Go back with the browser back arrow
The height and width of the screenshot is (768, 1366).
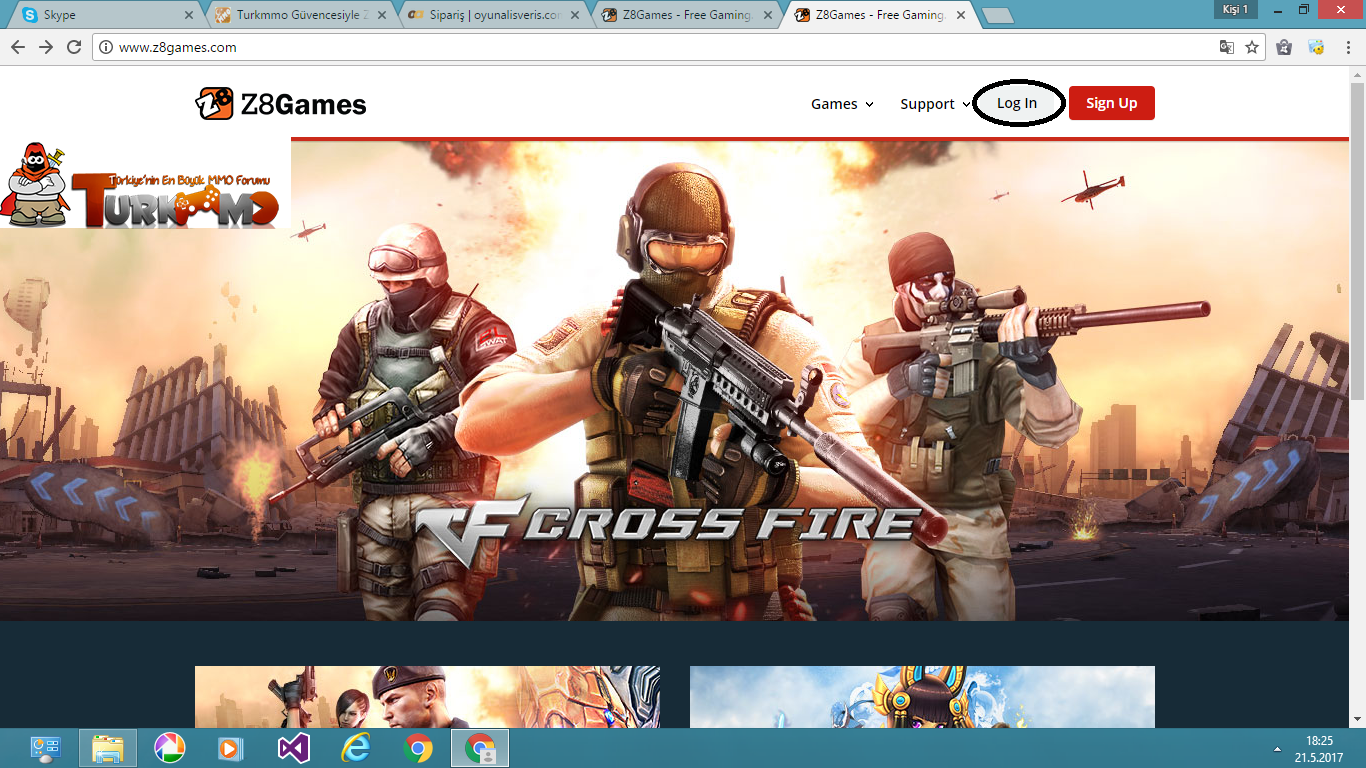tap(18, 47)
